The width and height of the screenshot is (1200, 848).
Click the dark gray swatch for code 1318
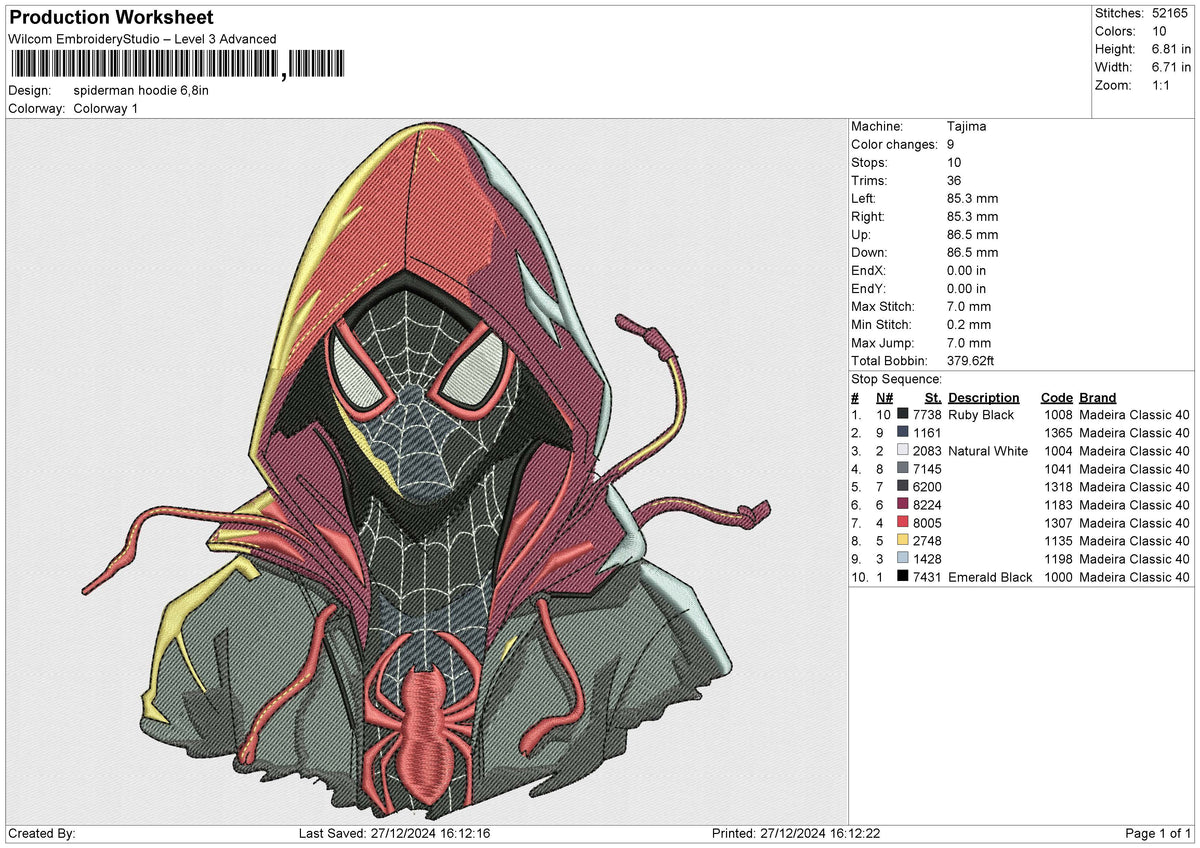[x=903, y=487]
